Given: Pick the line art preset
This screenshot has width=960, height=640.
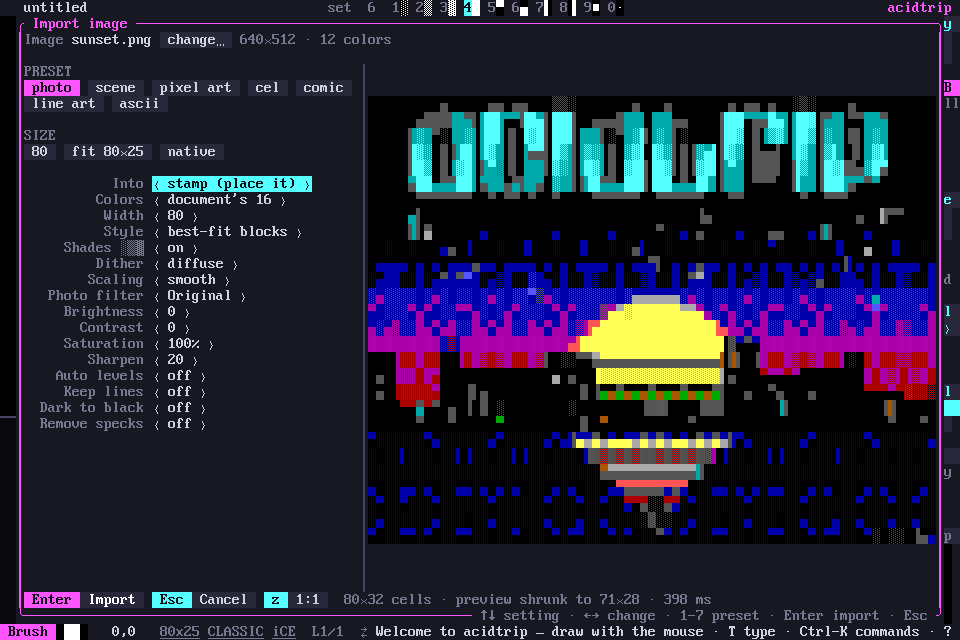Looking at the screenshot, I should tap(64, 104).
